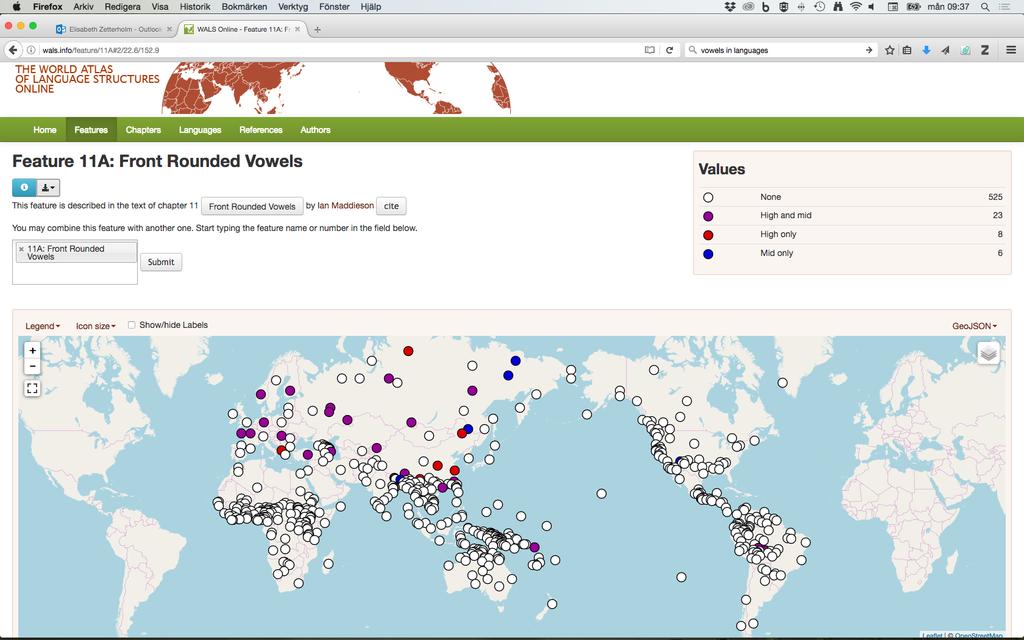Run search with the arrow in search box
The width and height of the screenshot is (1024, 640).
869,50
